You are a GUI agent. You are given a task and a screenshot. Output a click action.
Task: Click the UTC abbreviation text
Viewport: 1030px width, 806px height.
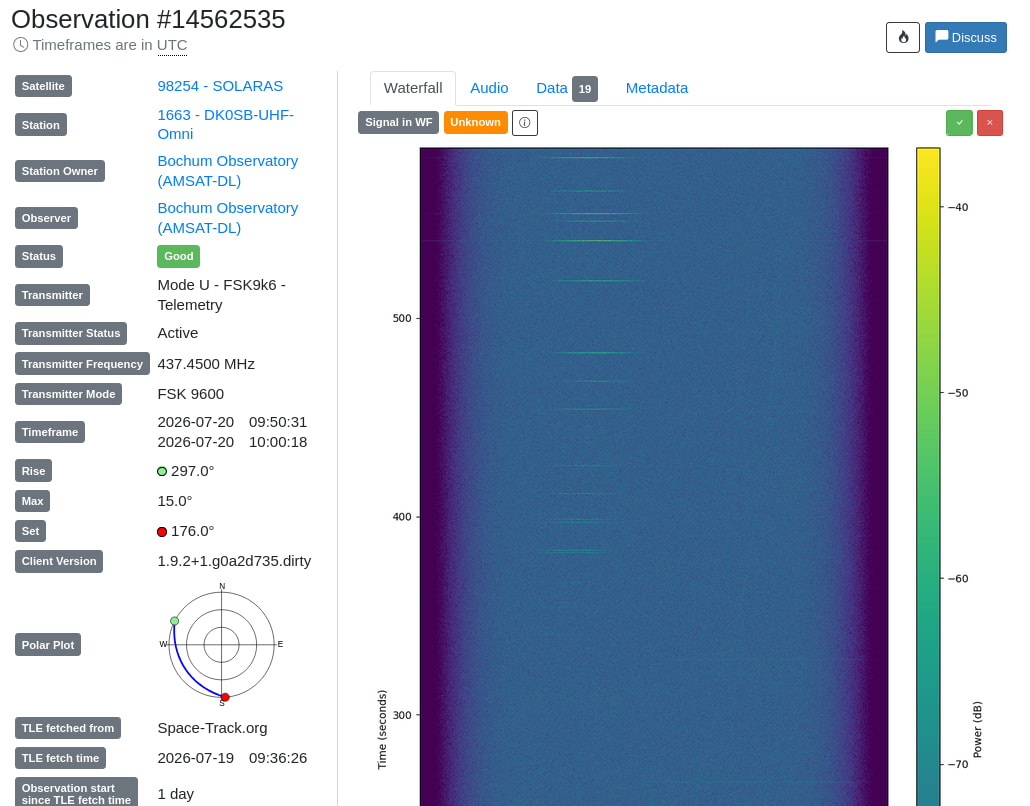point(172,45)
